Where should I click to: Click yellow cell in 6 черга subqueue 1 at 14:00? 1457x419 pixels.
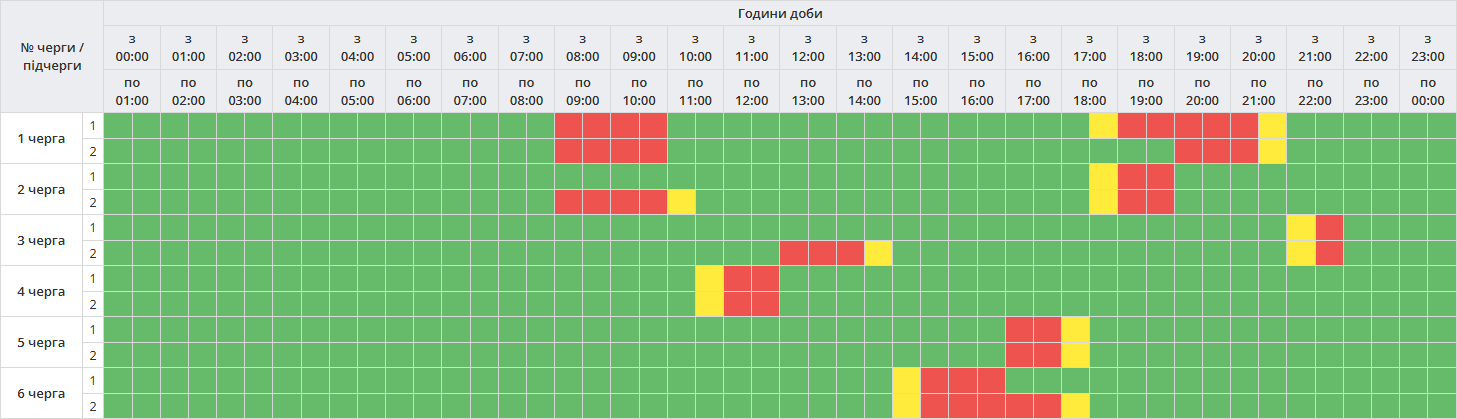(x=906, y=380)
